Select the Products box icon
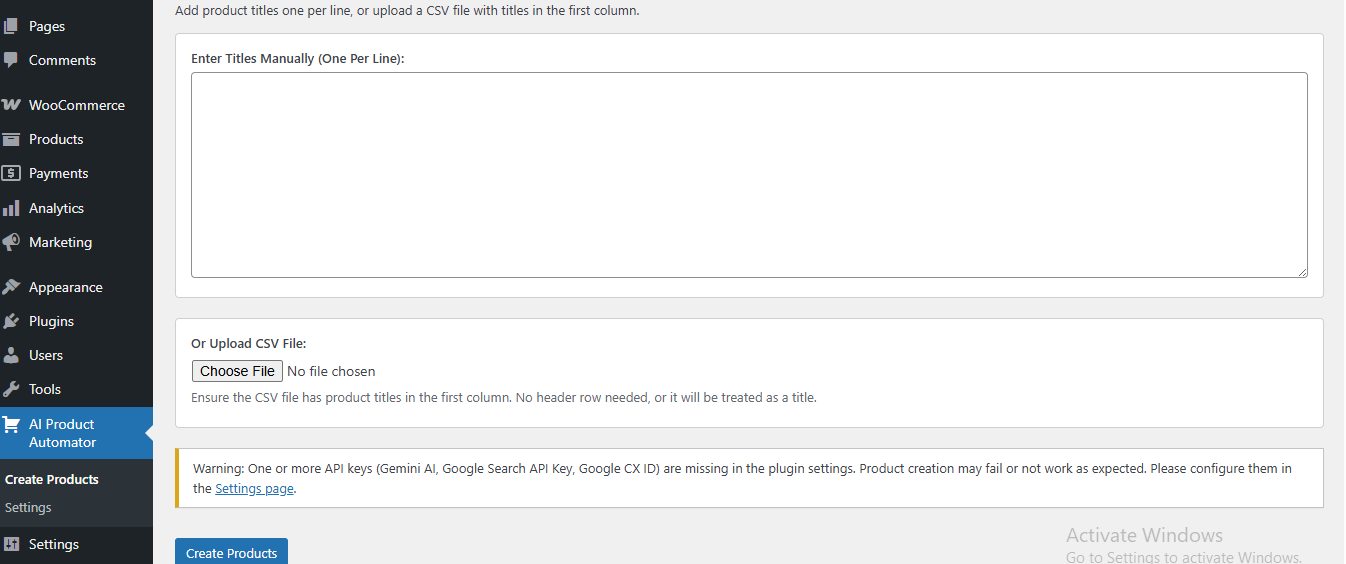 coord(11,139)
